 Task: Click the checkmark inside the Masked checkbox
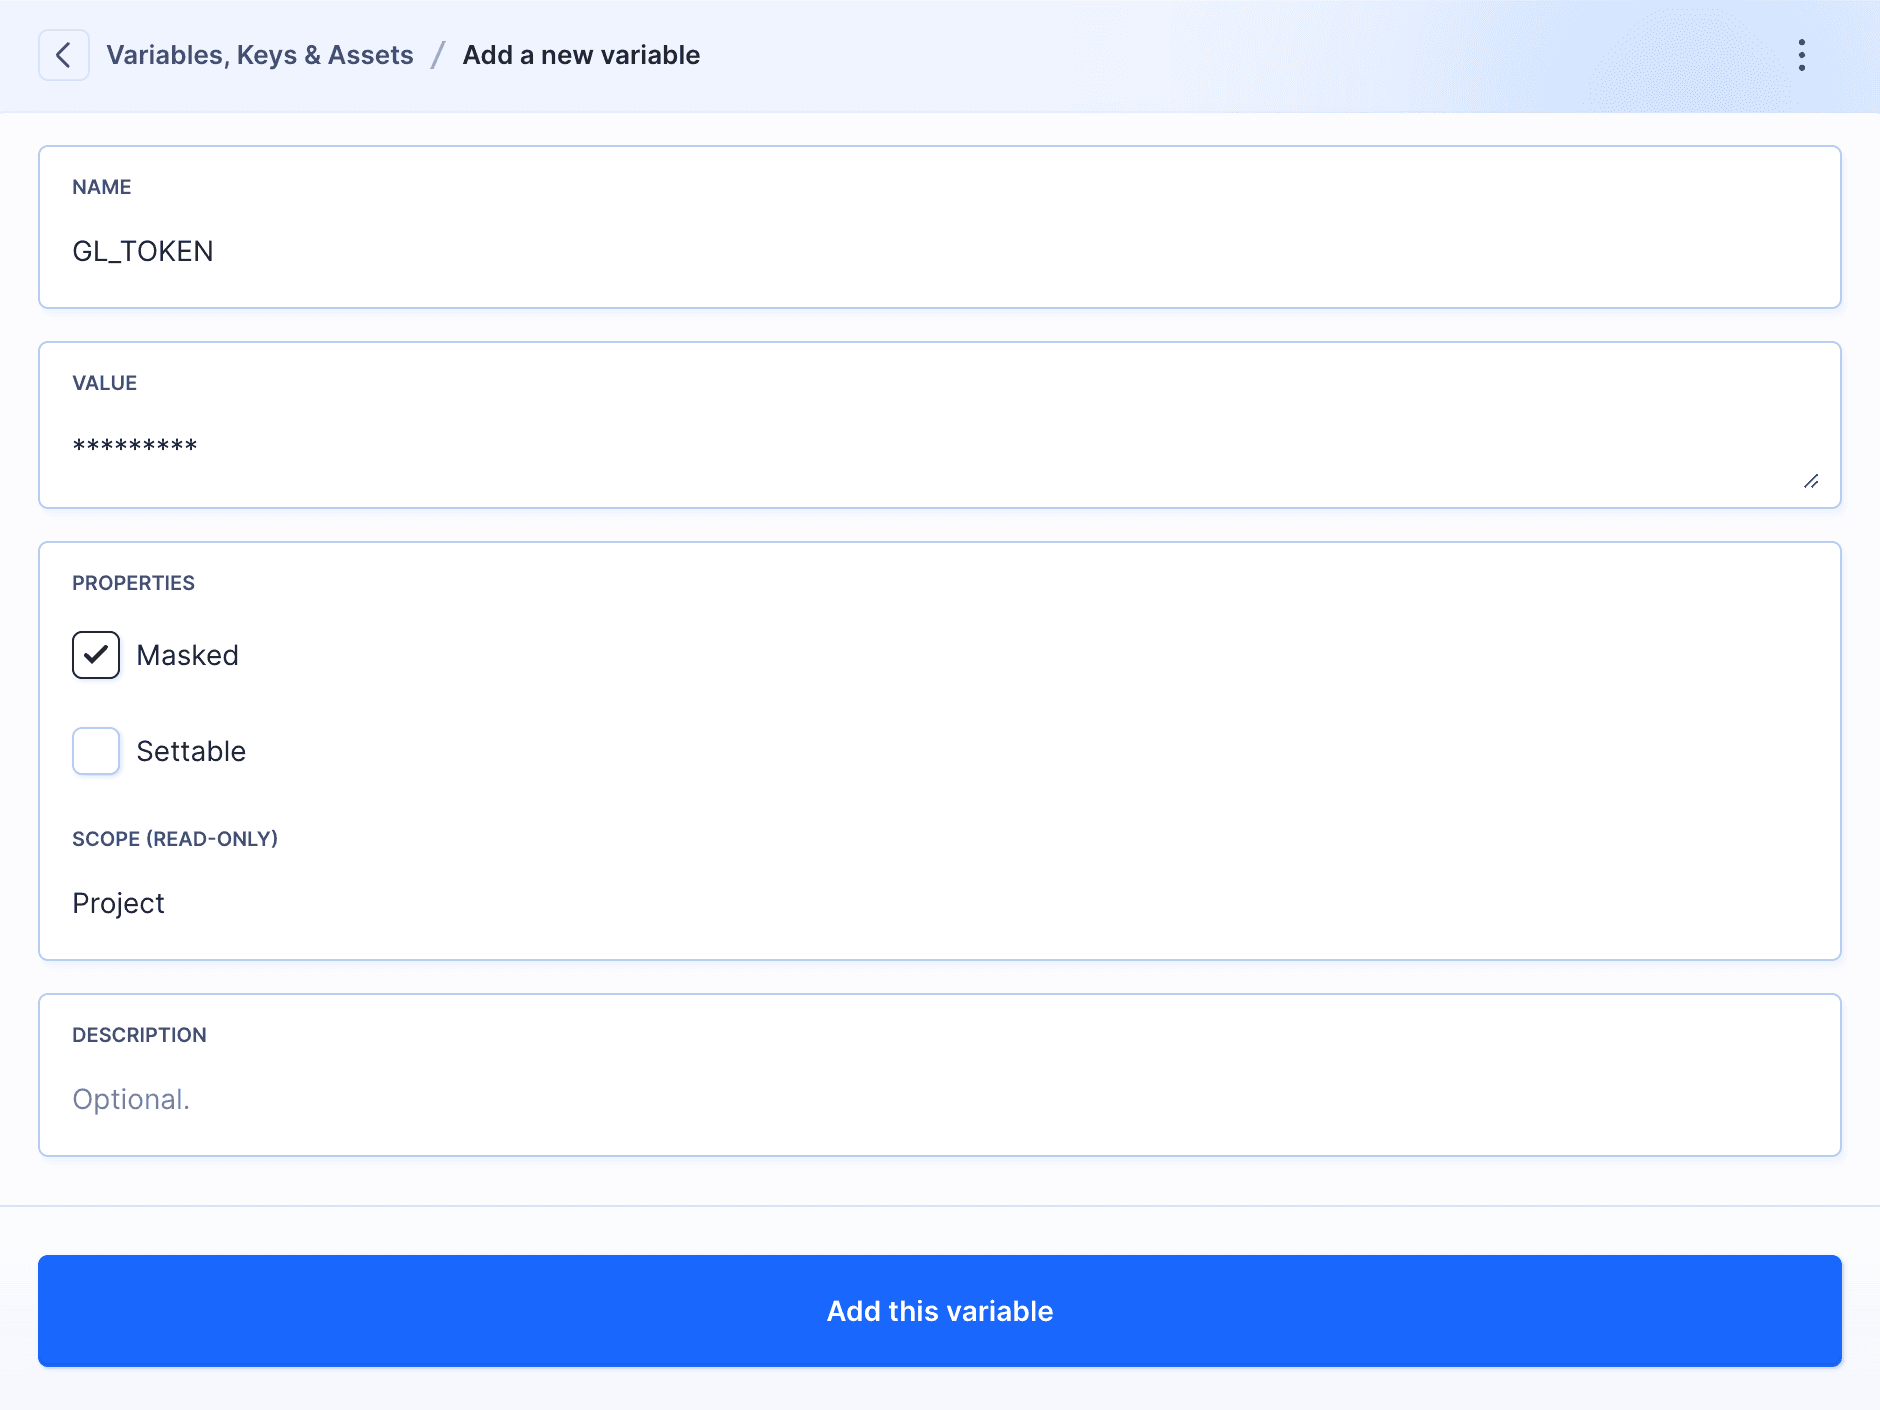[95, 655]
